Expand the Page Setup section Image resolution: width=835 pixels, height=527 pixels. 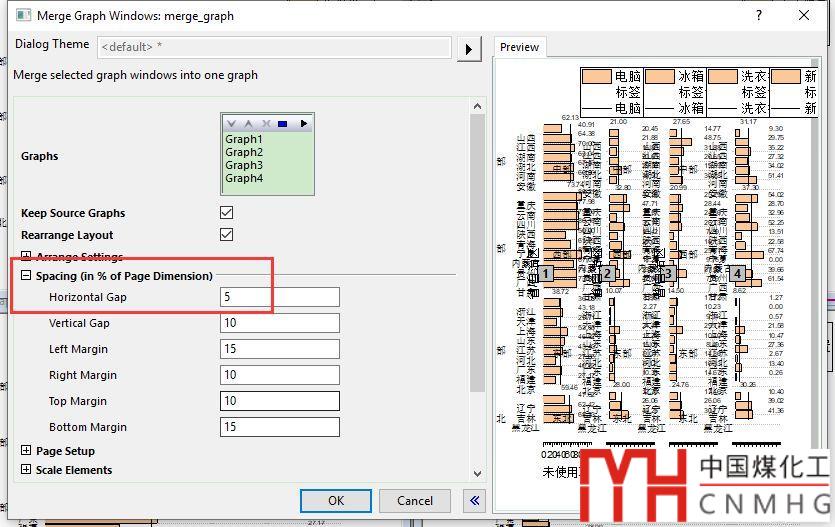pos(26,451)
